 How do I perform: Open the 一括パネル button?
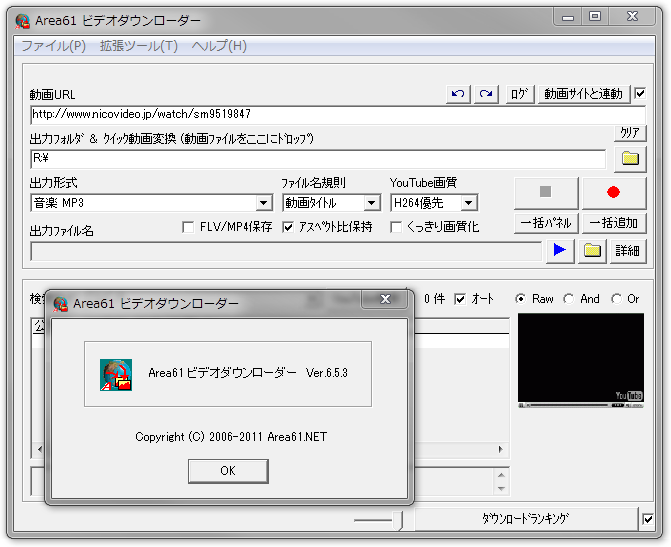coord(546,223)
